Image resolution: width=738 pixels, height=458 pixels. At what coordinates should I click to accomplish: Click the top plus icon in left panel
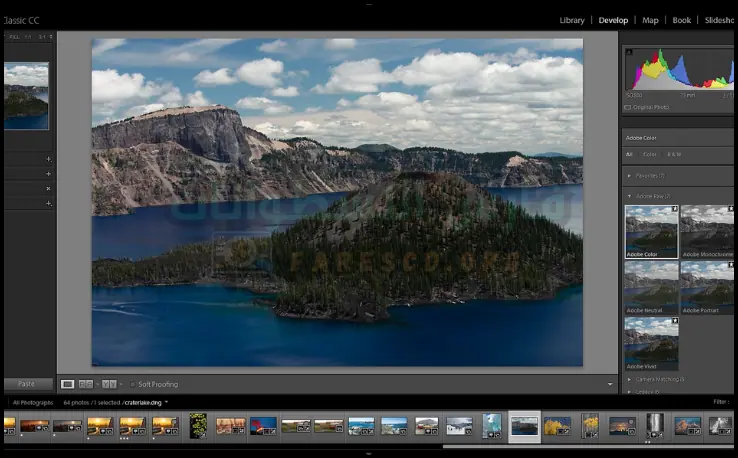48,159
